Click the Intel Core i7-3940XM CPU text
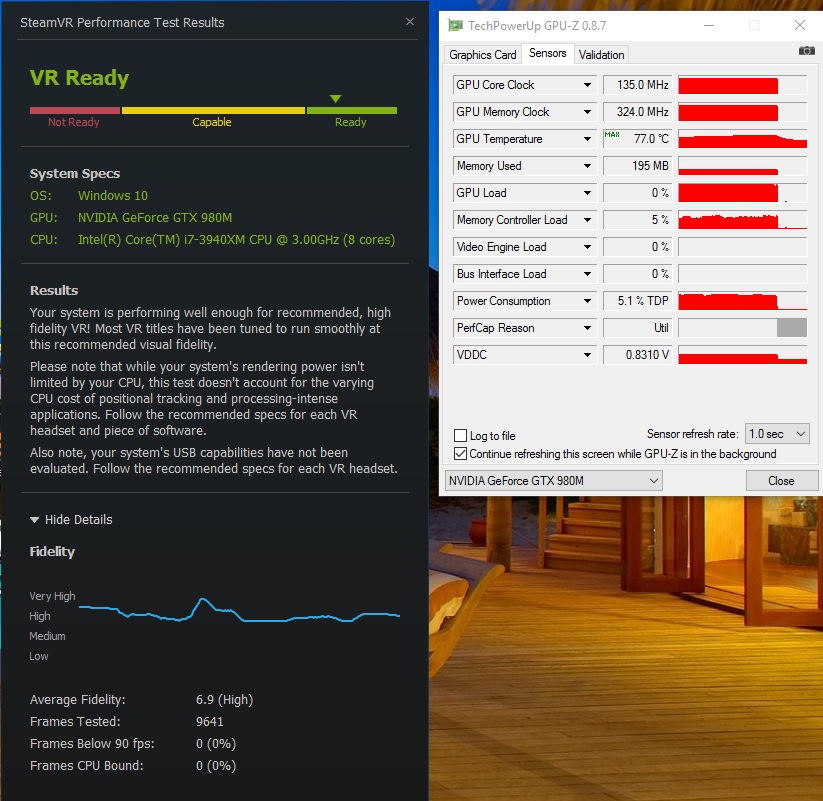 point(236,240)
